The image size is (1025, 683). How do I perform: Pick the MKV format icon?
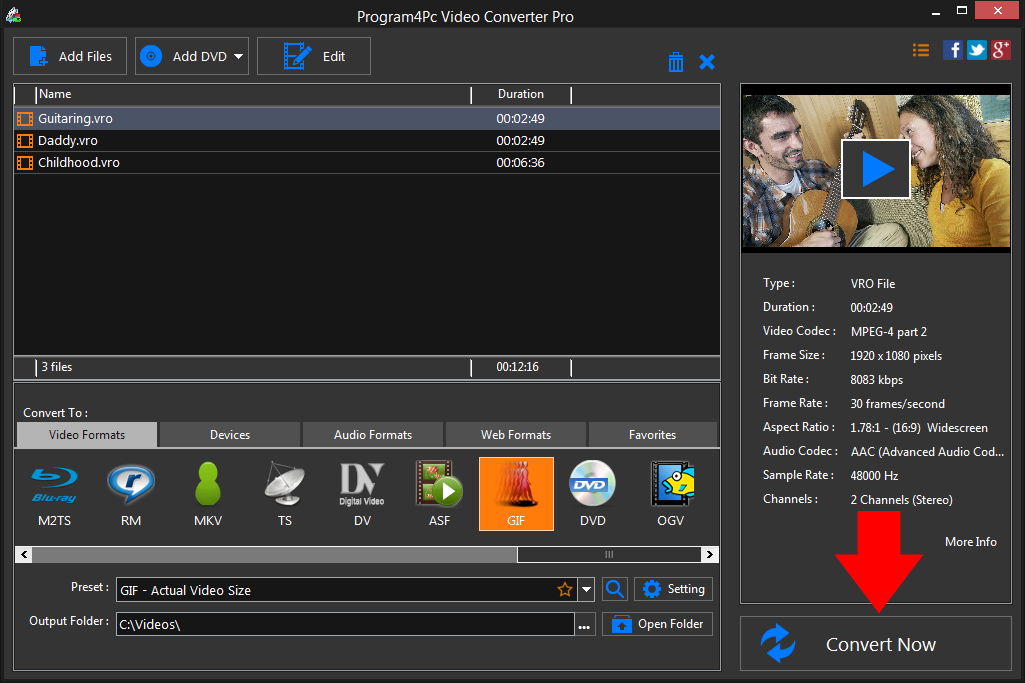pos(208,493)
